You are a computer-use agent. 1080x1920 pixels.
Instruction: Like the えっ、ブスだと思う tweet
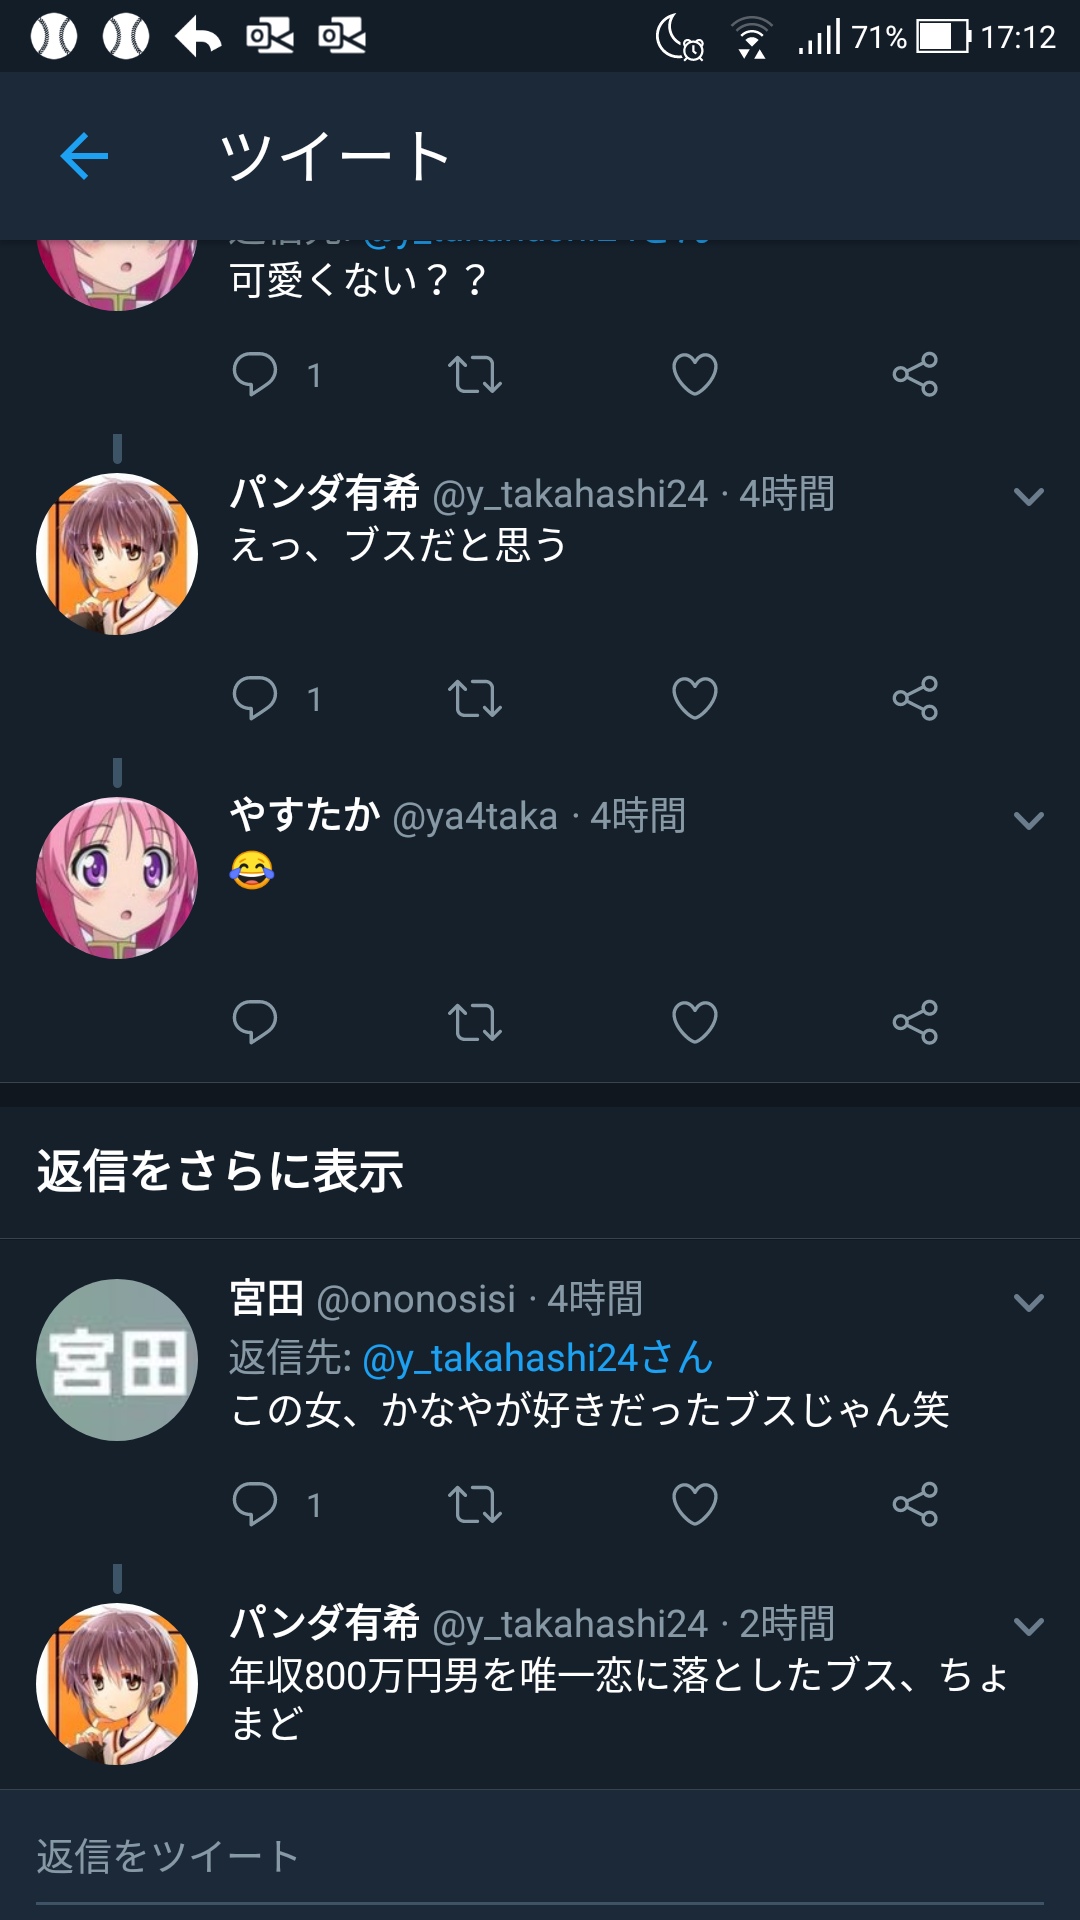click(695, 699)
